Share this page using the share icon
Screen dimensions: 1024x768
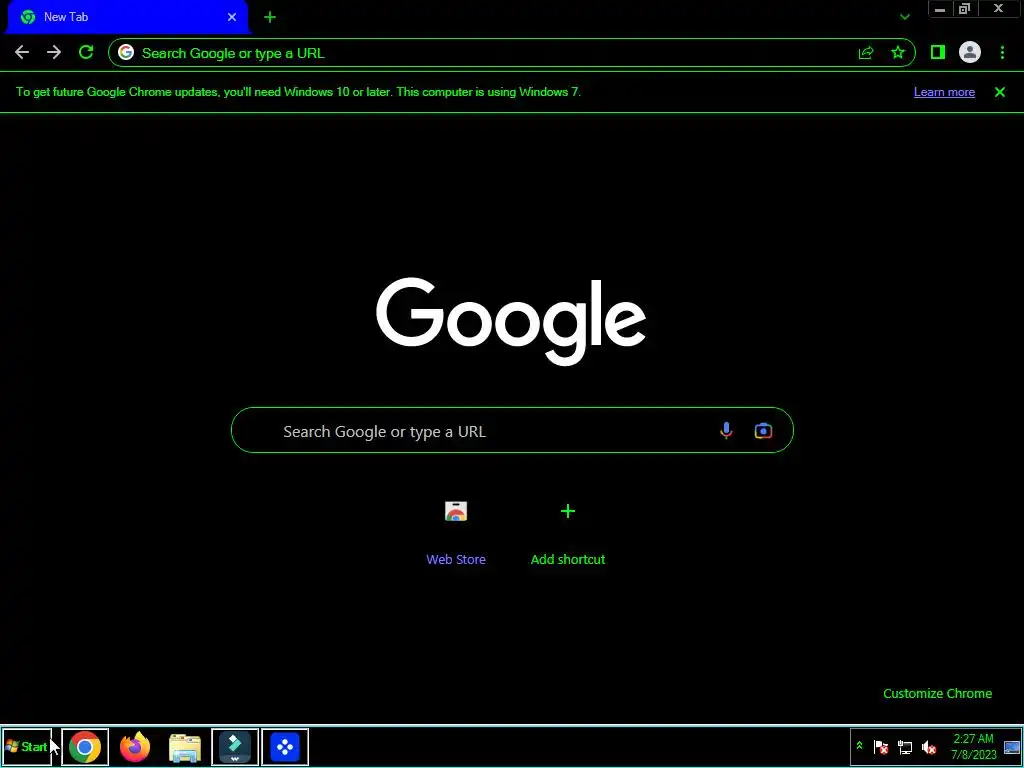[865, 53]
